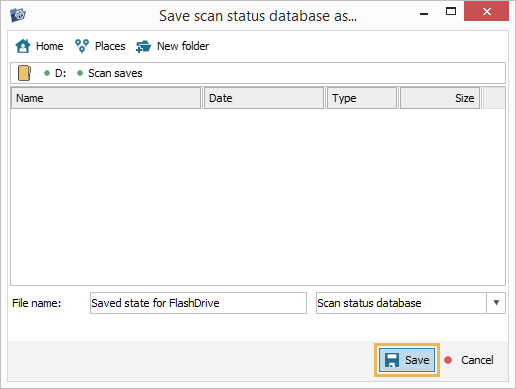Click the application icon in title bar

[x=18, y=15]
